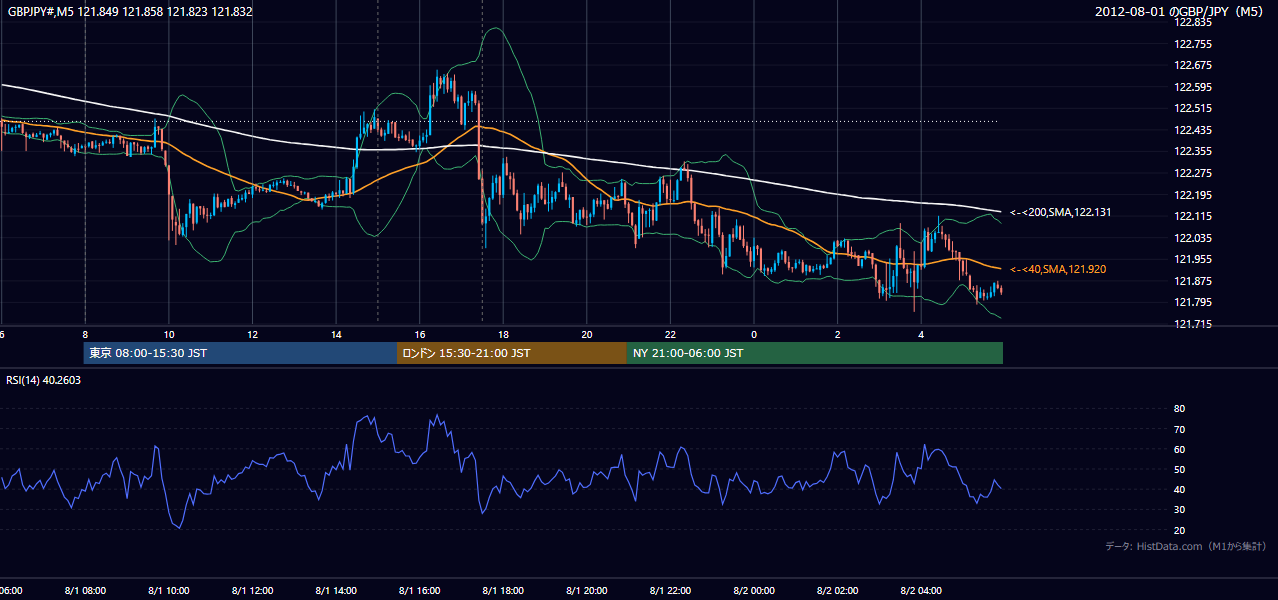This screenshot has height=600, width=1278.
Task: Click the 8/1 12:00 bottom date label
Action: (x=252, y=591)
